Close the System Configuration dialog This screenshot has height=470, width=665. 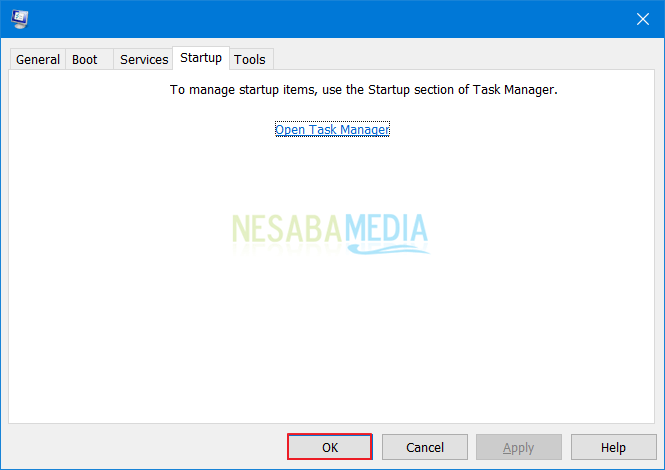pyautogui.click(x=643, y=19)
